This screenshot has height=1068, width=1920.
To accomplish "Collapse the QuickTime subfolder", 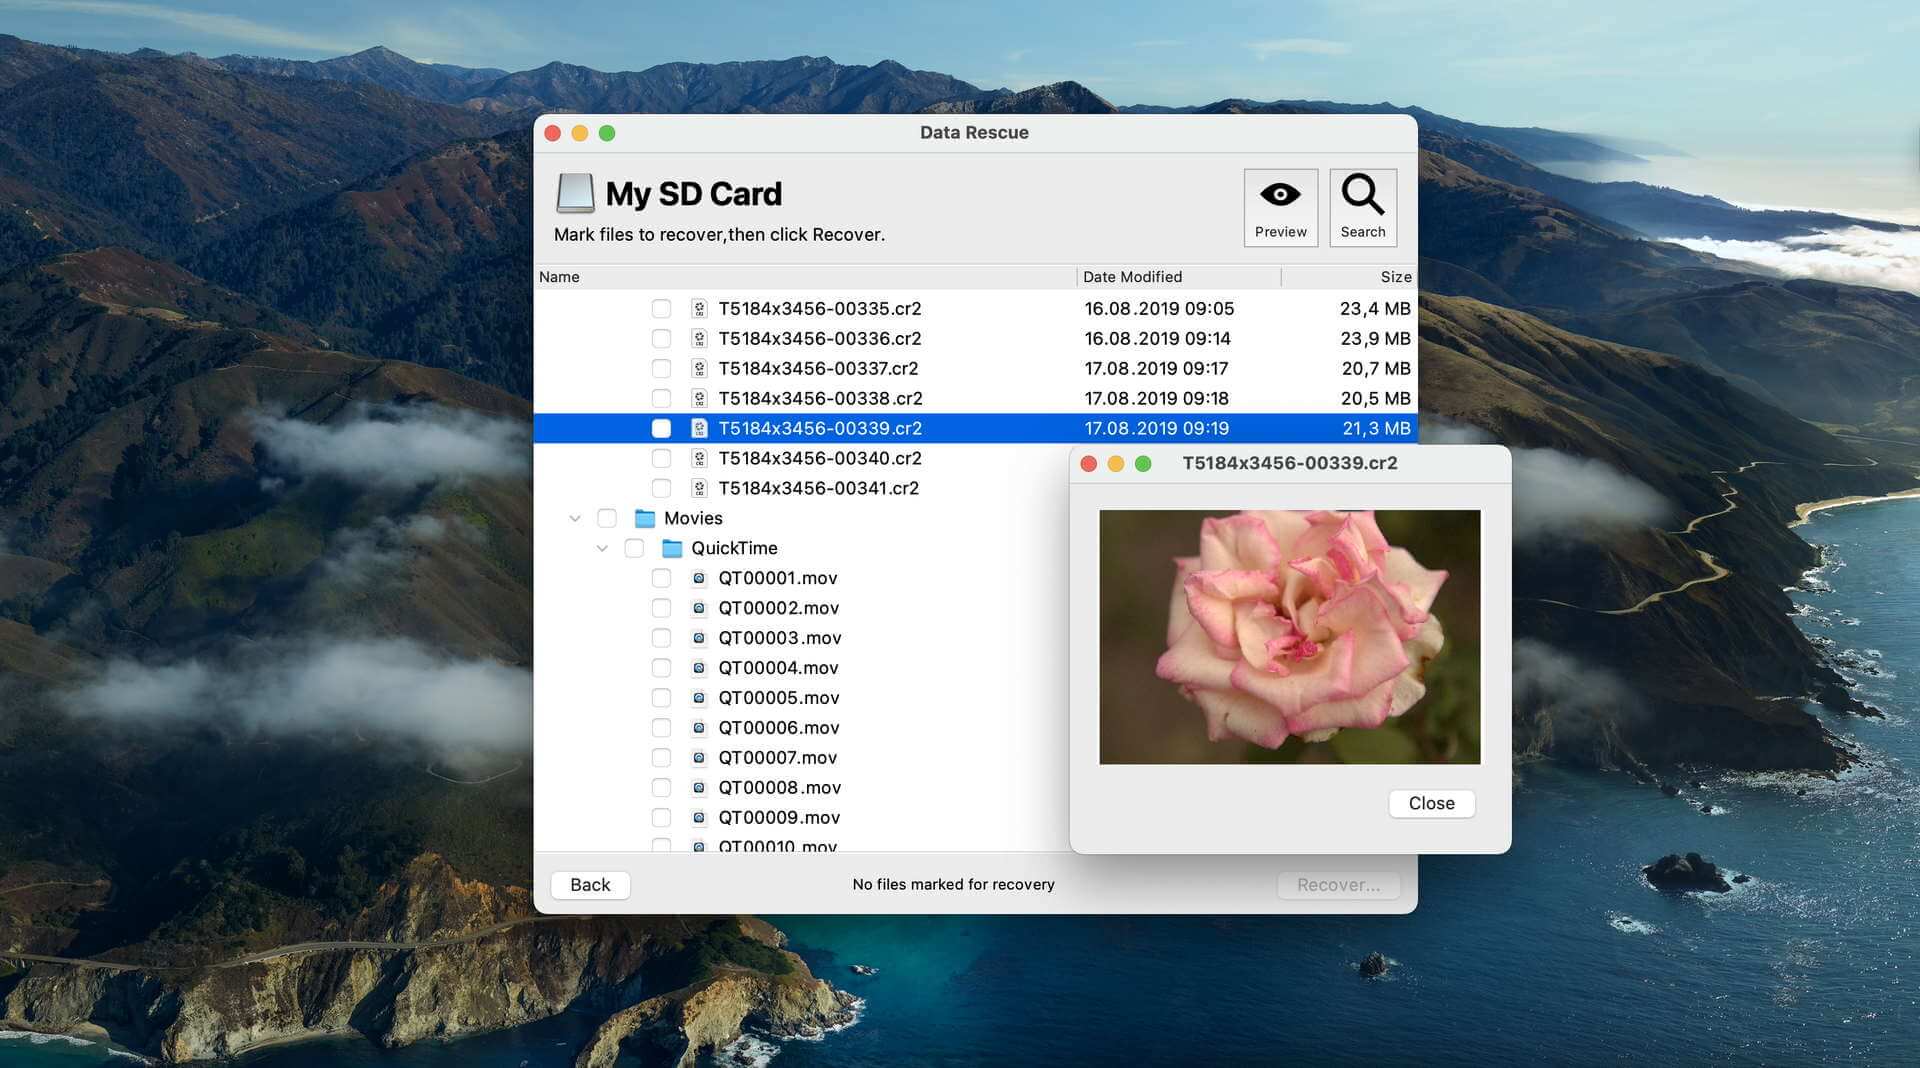I will [x=602, y=548].
